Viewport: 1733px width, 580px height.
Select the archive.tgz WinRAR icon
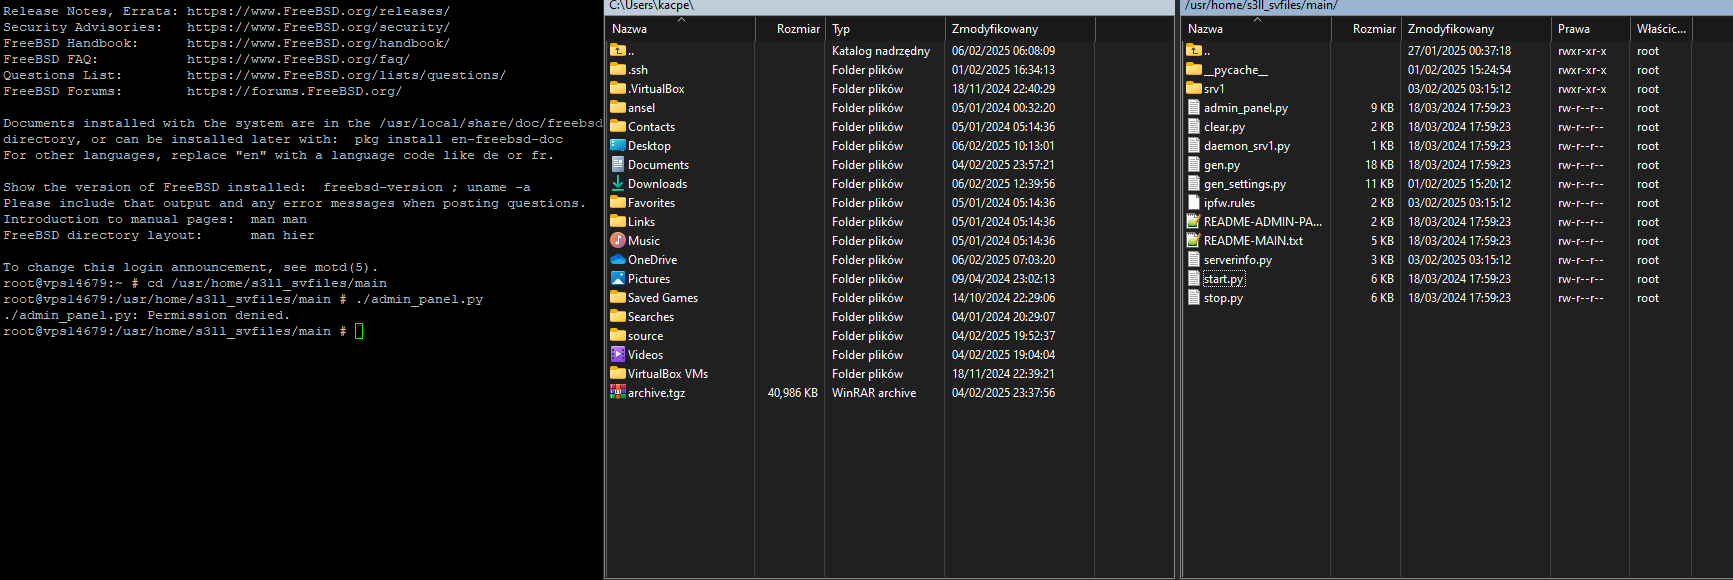pyautogui.click(x=618, y=393)
